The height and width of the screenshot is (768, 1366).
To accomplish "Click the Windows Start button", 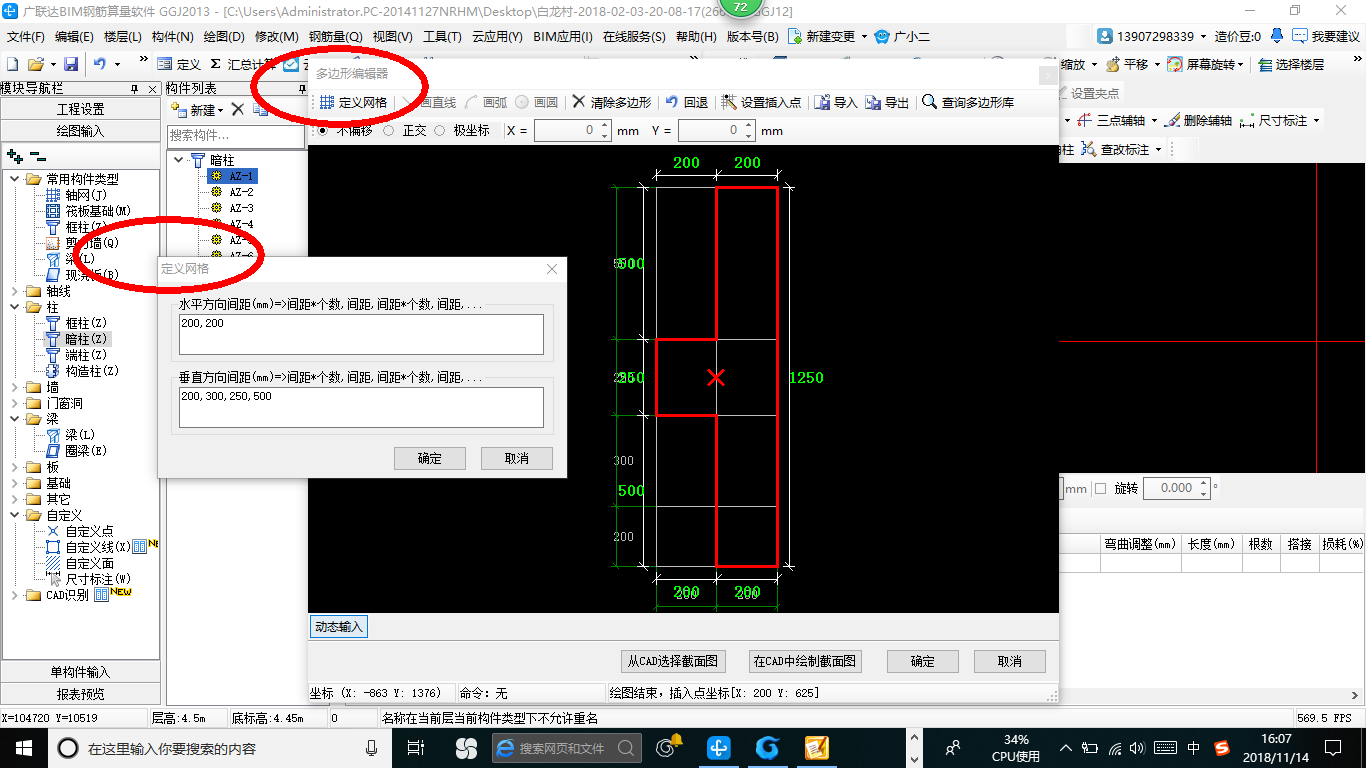I will click(x=22, y=747).
